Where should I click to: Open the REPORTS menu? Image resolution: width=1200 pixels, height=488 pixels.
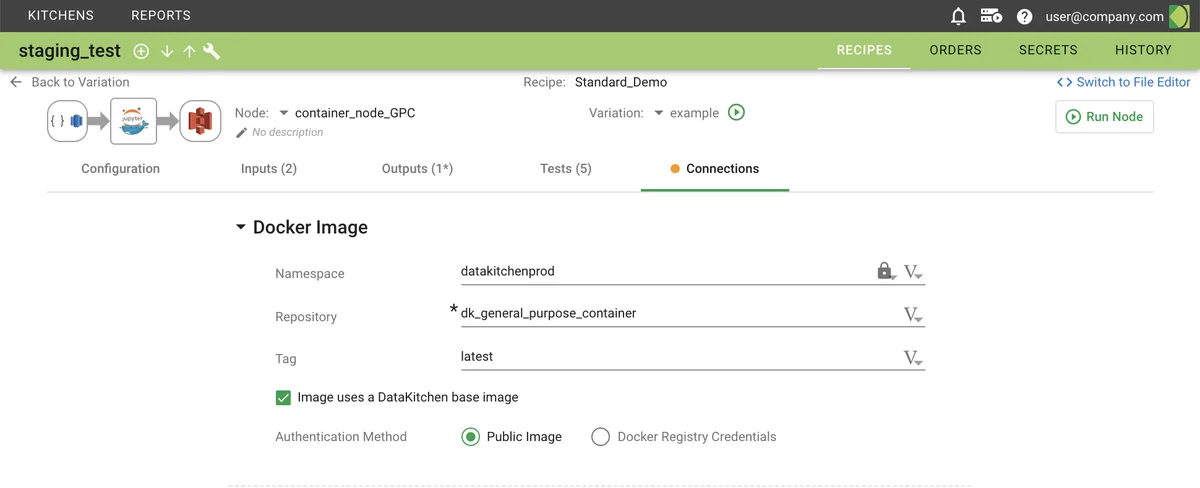click(161, 16)
